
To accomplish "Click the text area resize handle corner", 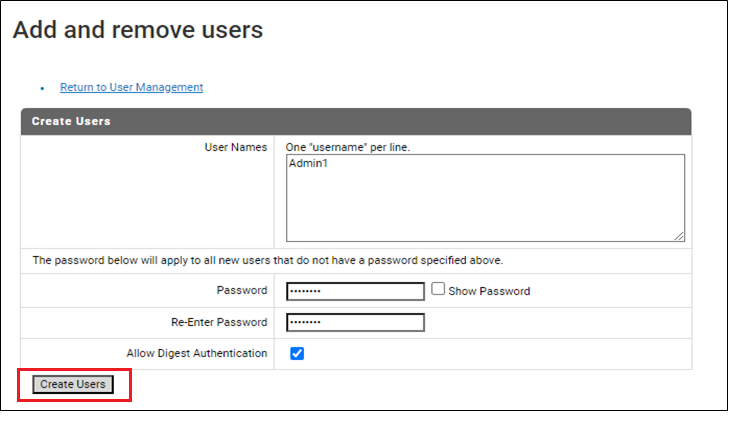I will (x=679, y=236).
